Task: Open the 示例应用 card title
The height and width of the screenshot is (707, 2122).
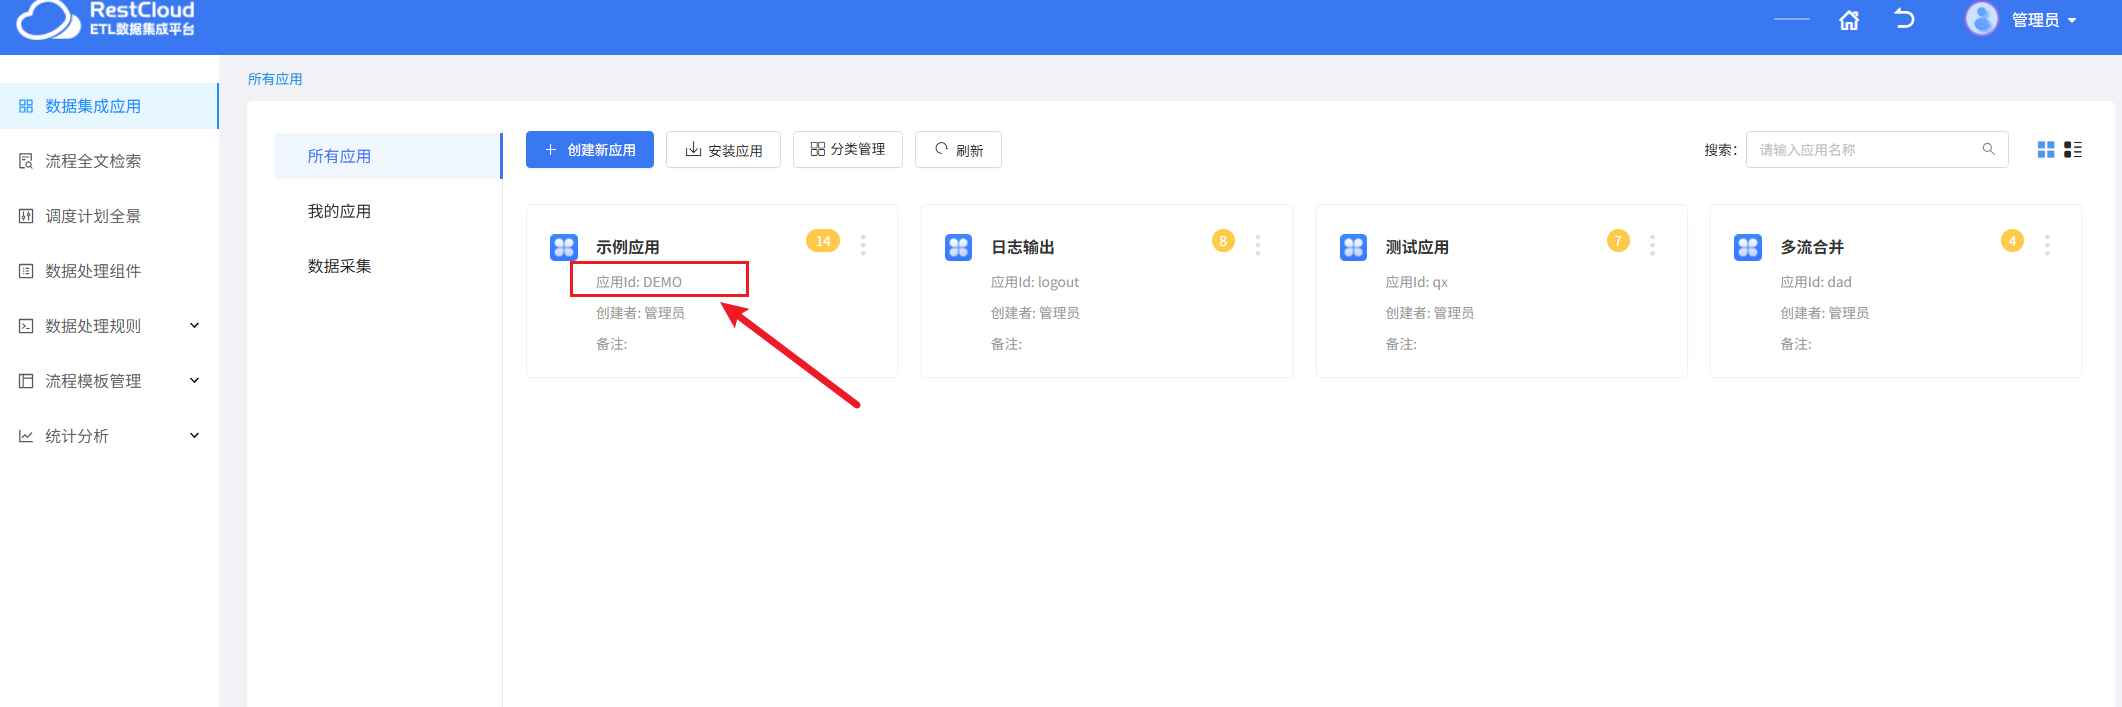Action: point(628,247)
